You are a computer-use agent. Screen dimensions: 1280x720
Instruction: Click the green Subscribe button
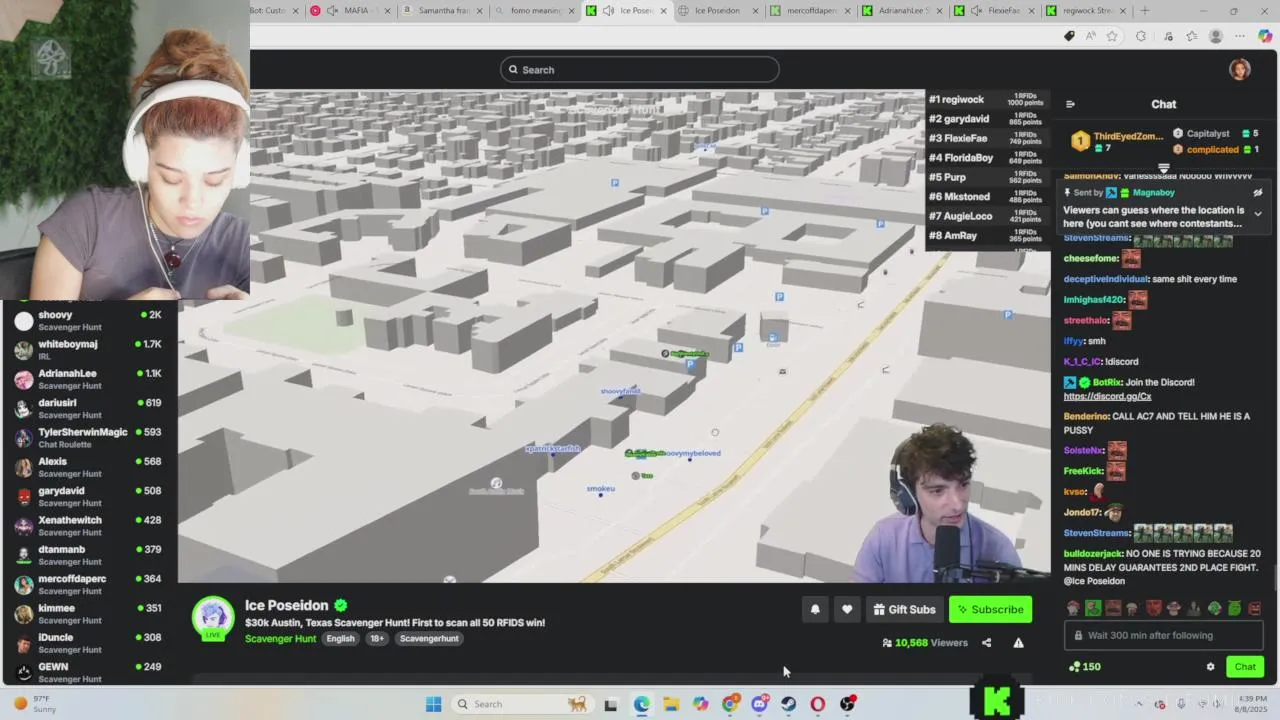coord(990,610)
